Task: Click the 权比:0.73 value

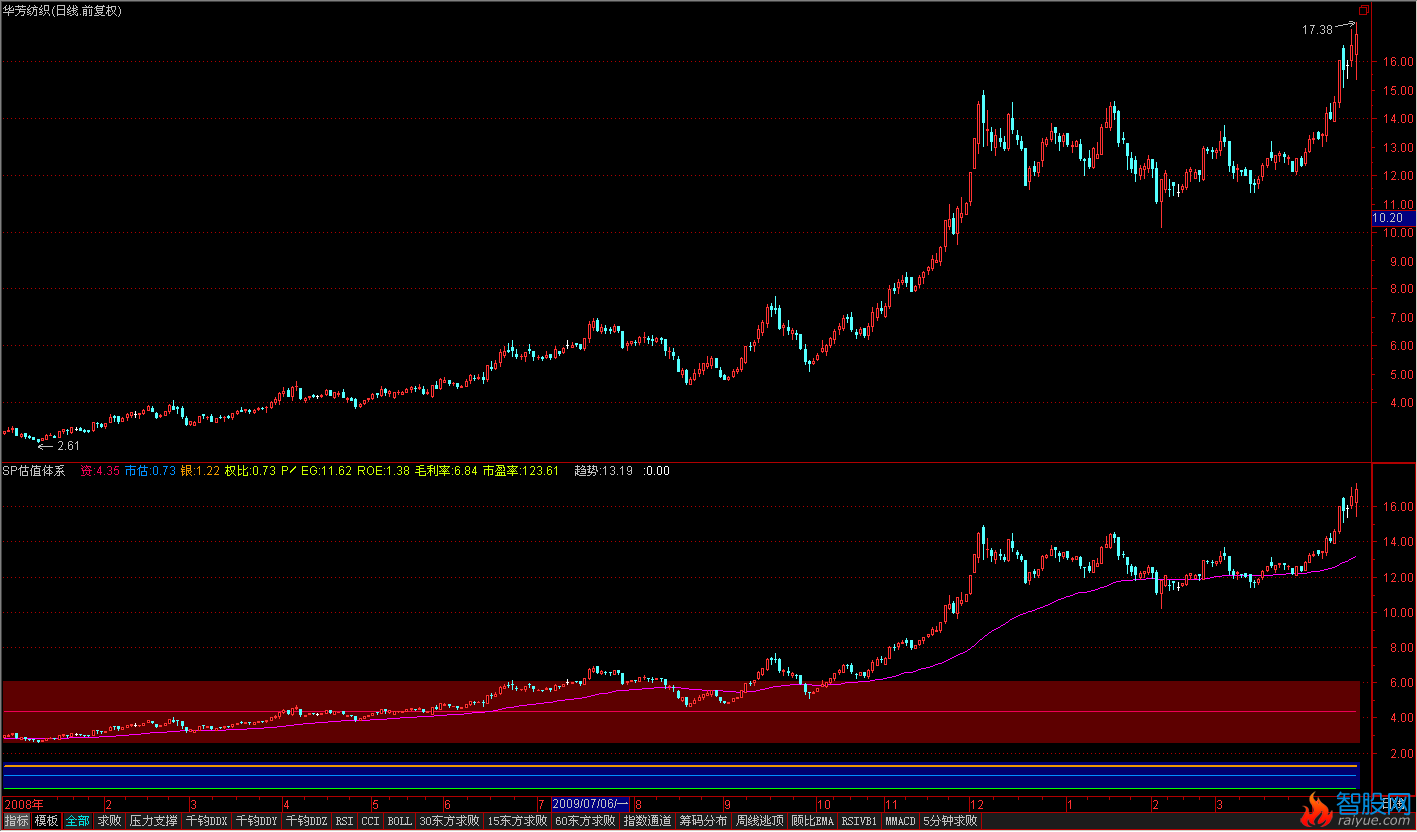Action: click(250, 470)
